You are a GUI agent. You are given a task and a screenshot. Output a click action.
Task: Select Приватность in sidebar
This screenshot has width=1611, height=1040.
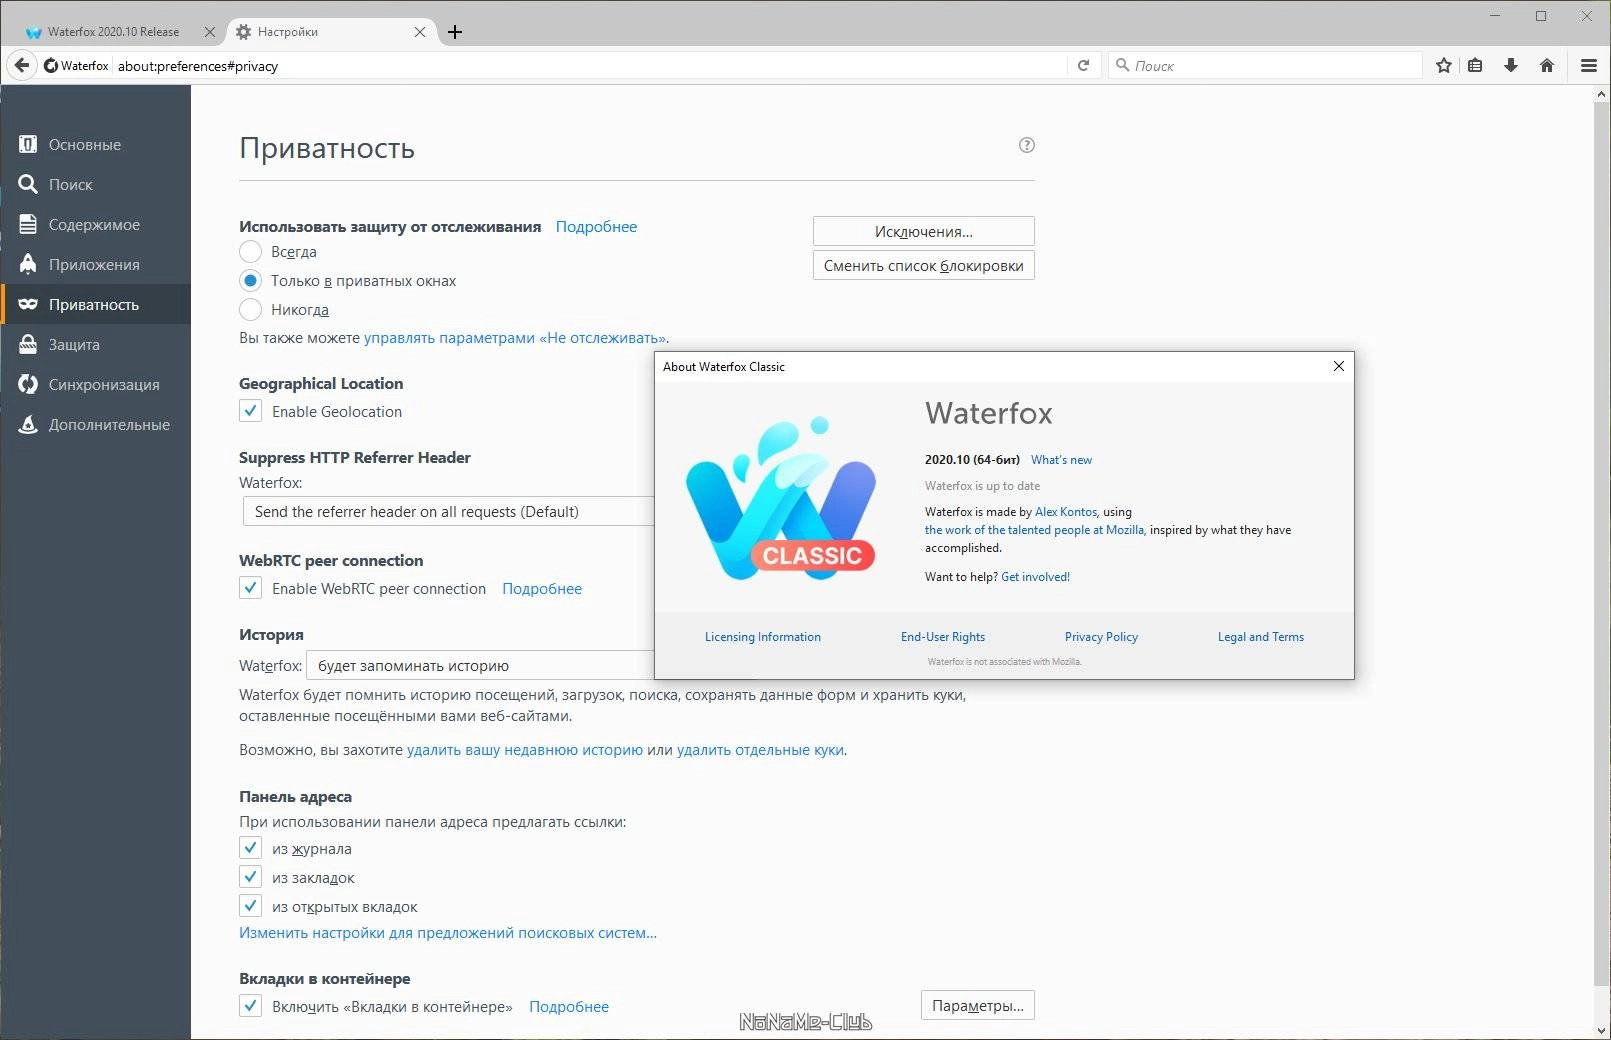click(95, 304)
